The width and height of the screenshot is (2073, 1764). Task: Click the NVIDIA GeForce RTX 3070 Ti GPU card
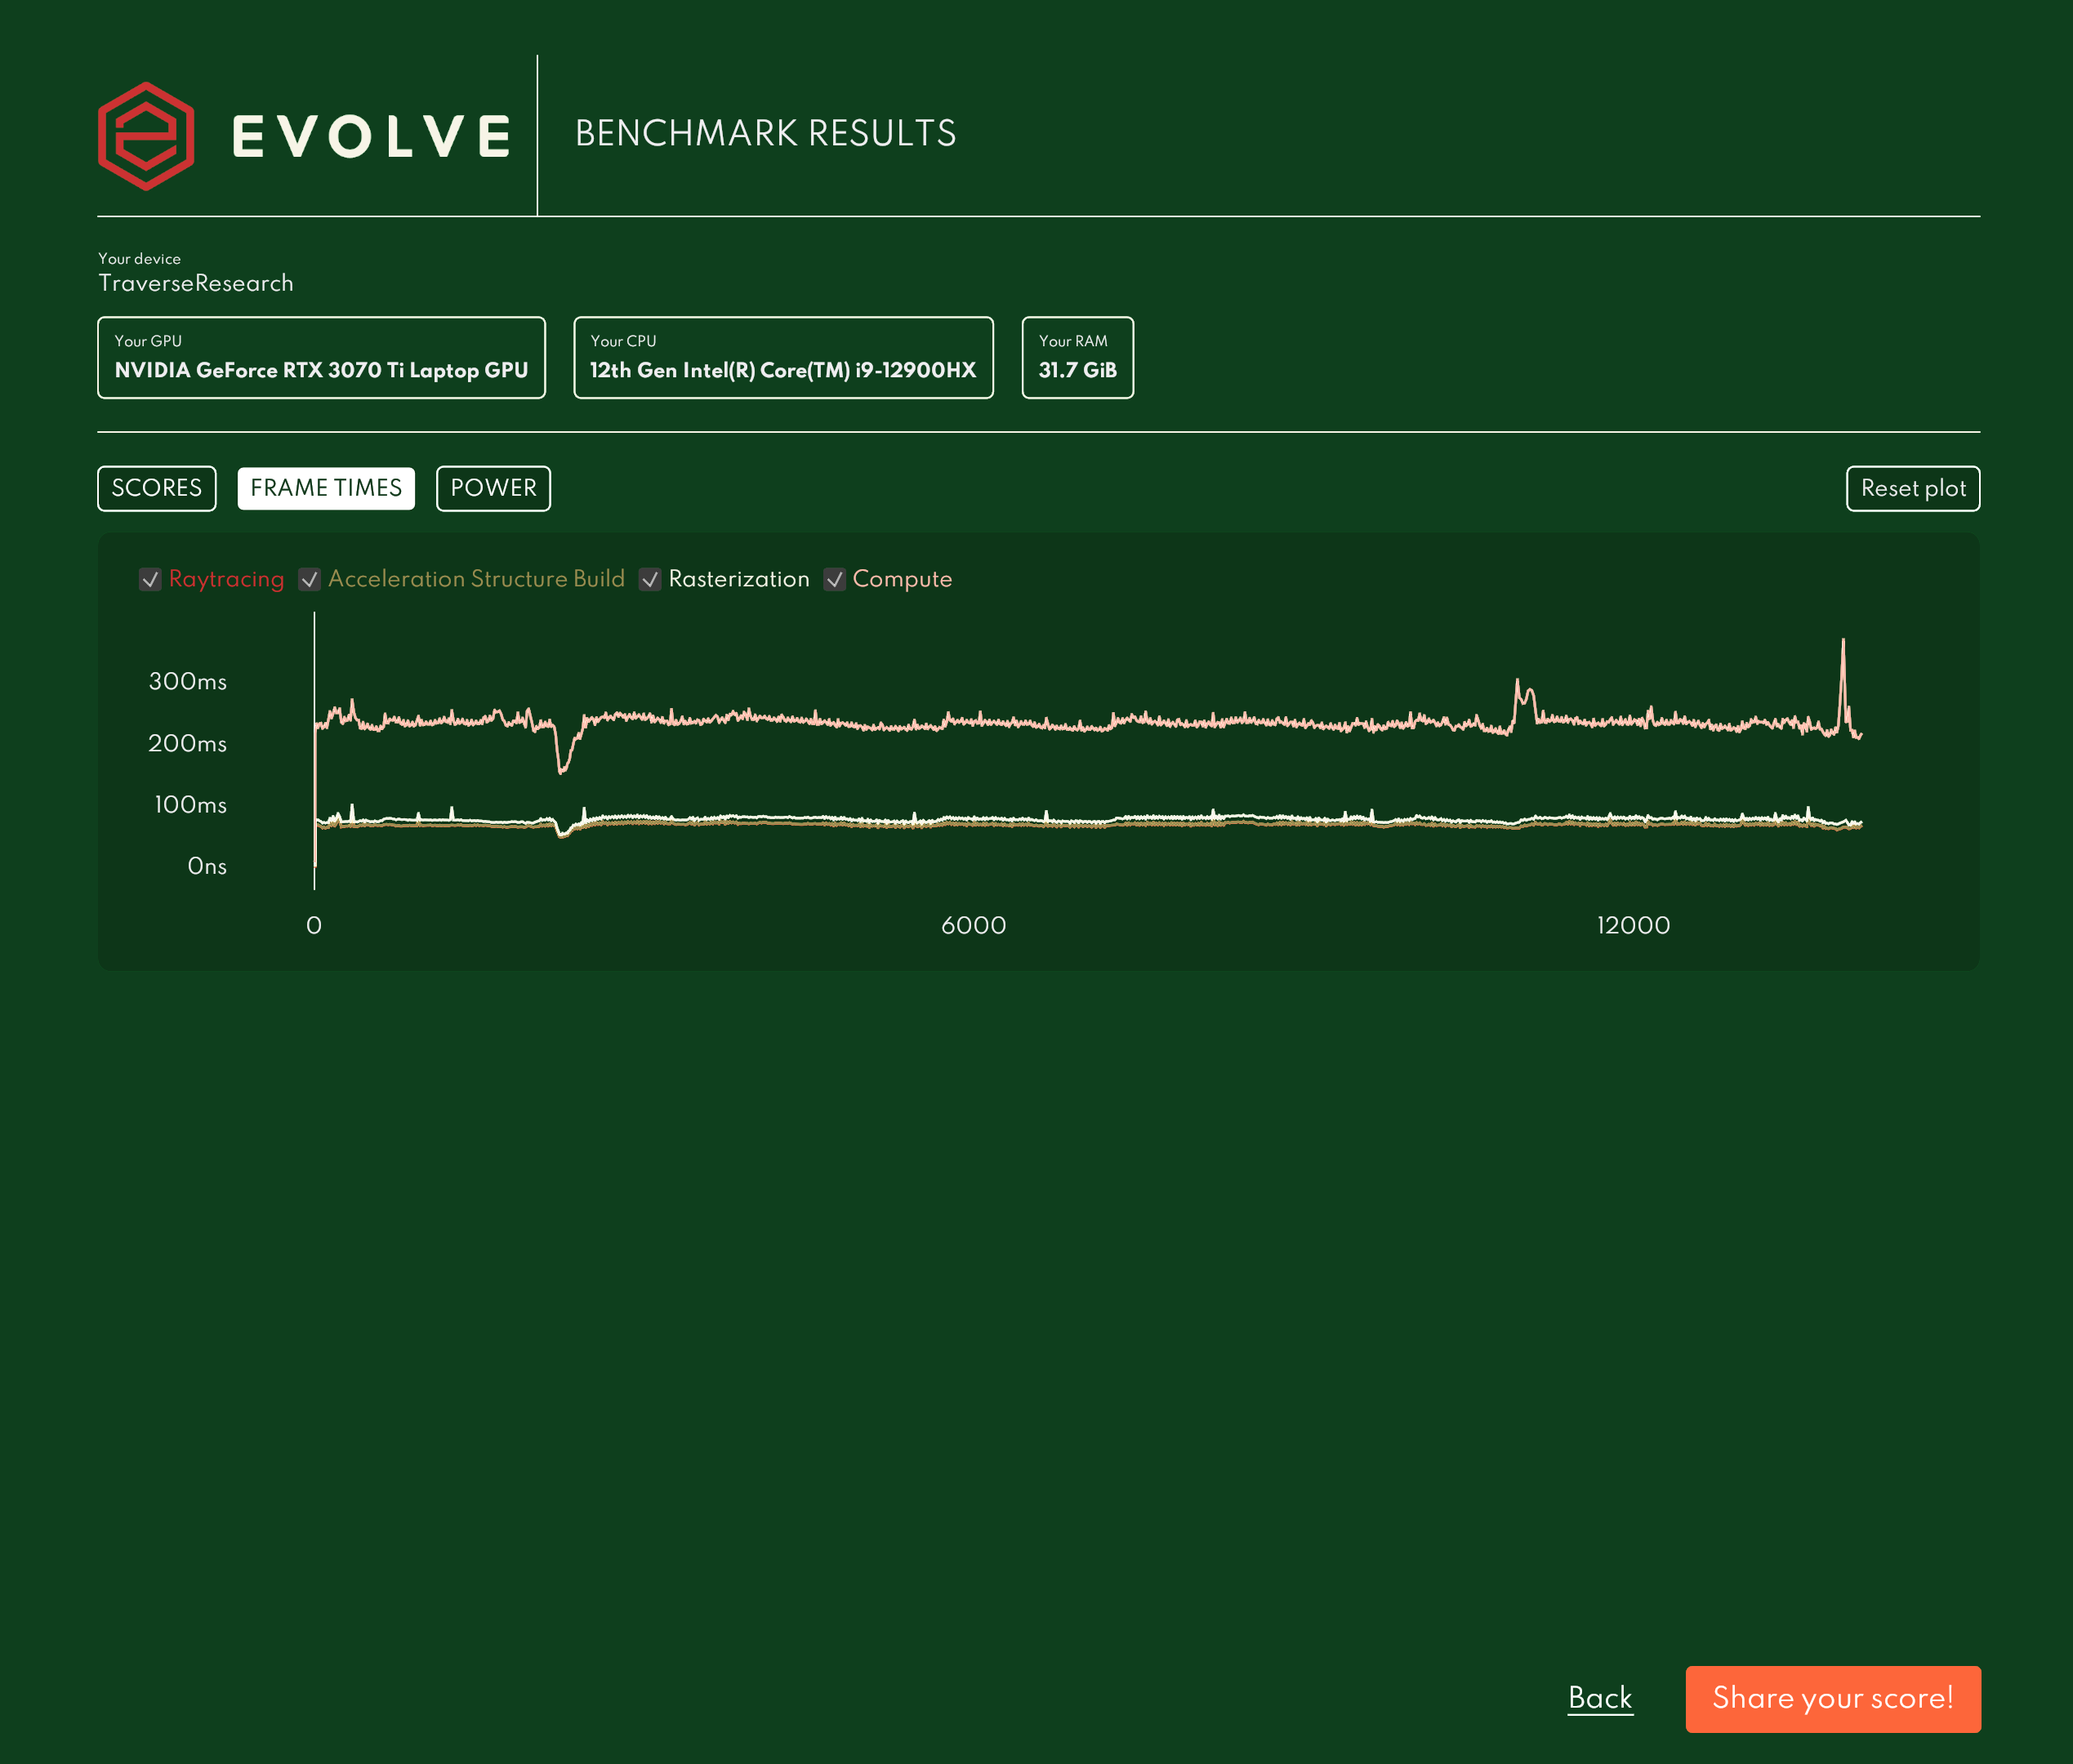(321, 357)
